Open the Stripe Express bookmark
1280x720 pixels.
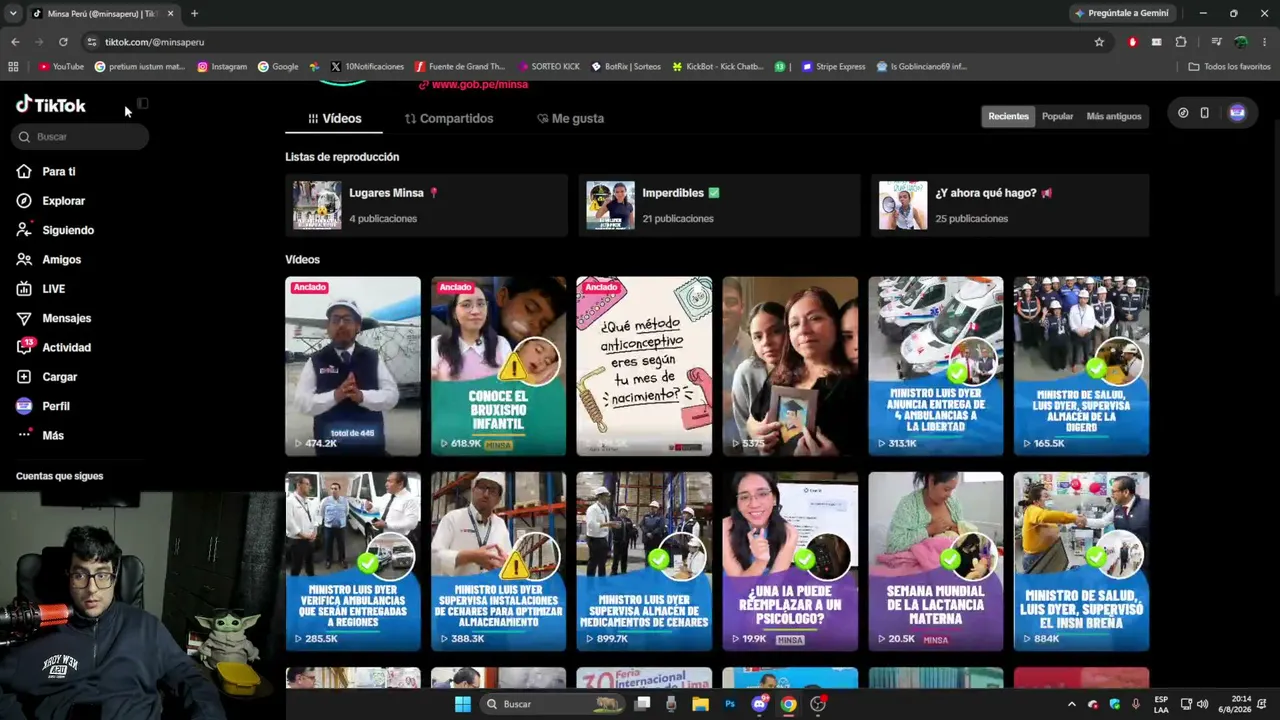833,67
